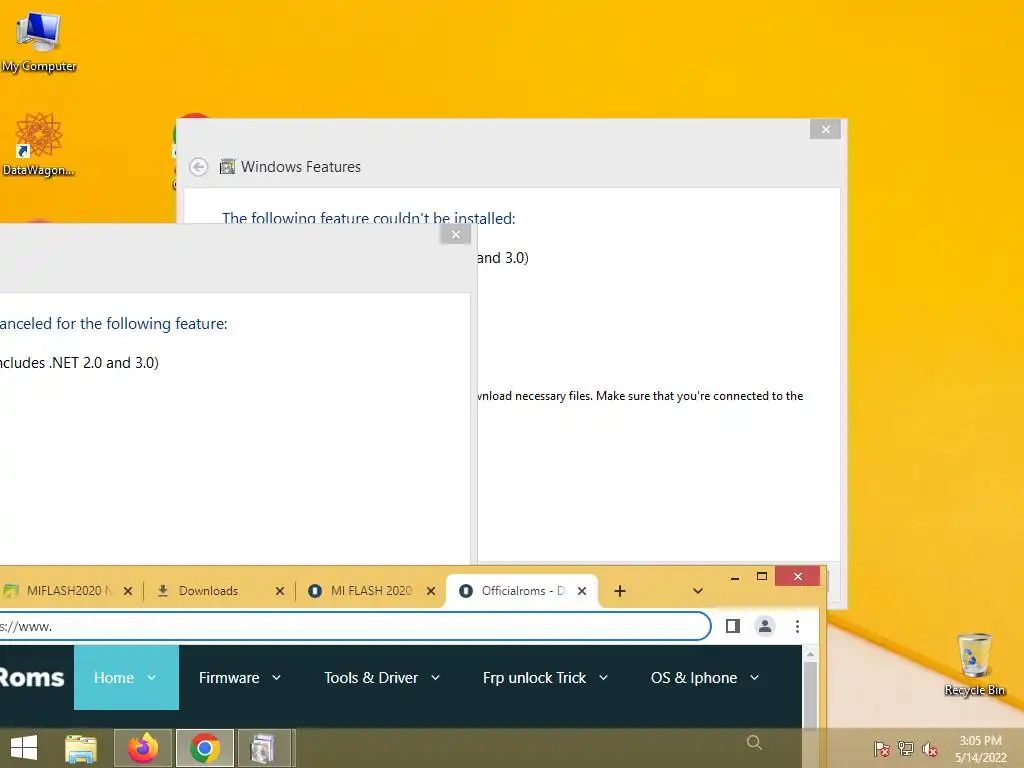Image resolution: width=1024 pixels, height=768 pixels.
Task: Open File Explorer from taskbar
Action: (x=81, y=748)
